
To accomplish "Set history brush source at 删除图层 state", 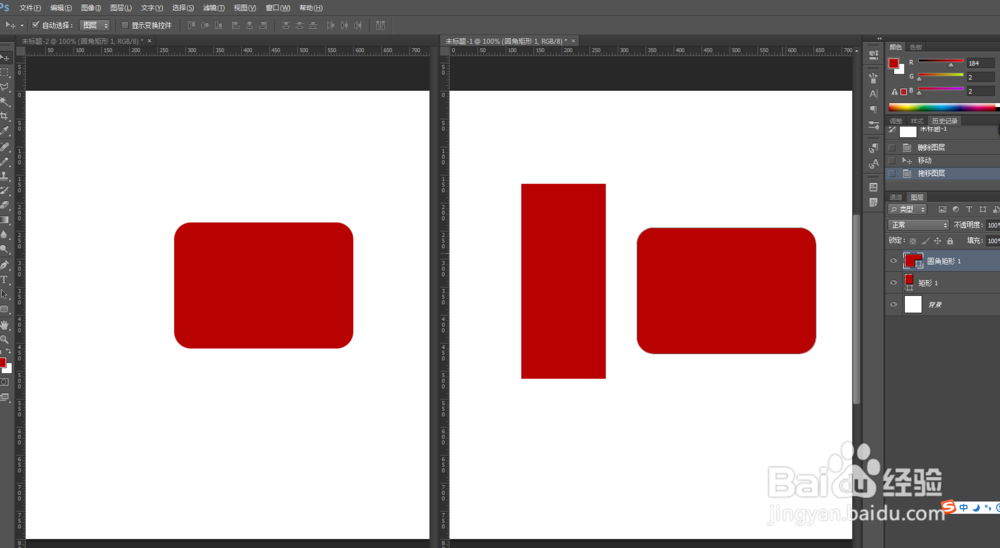I will click(892, 147).
